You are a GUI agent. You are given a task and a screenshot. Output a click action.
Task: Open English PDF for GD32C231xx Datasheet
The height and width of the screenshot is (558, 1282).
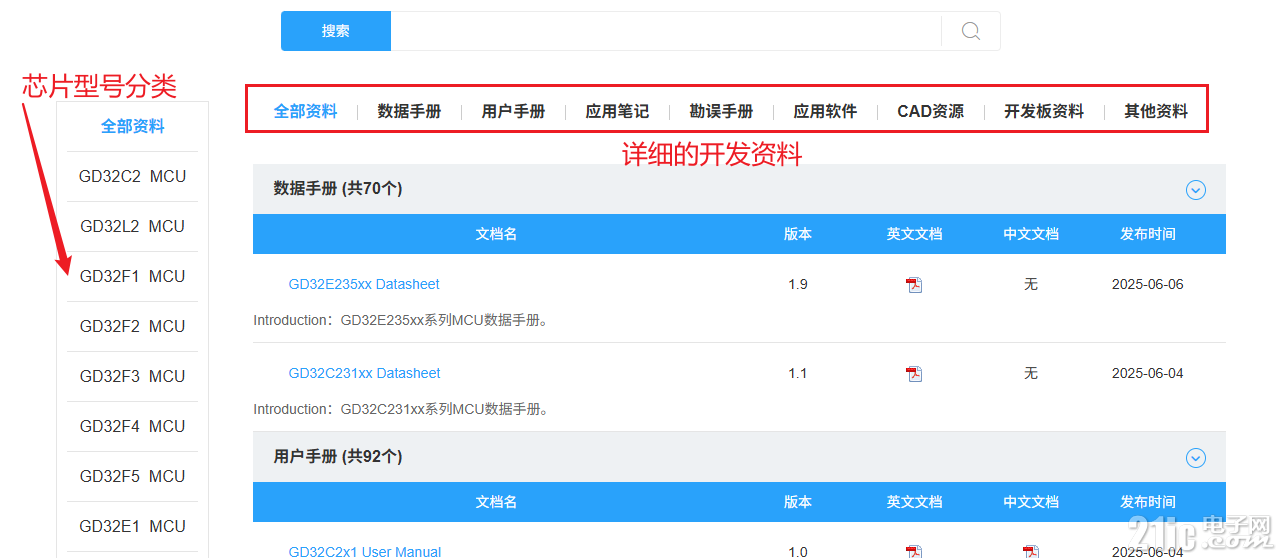(914, 374)
